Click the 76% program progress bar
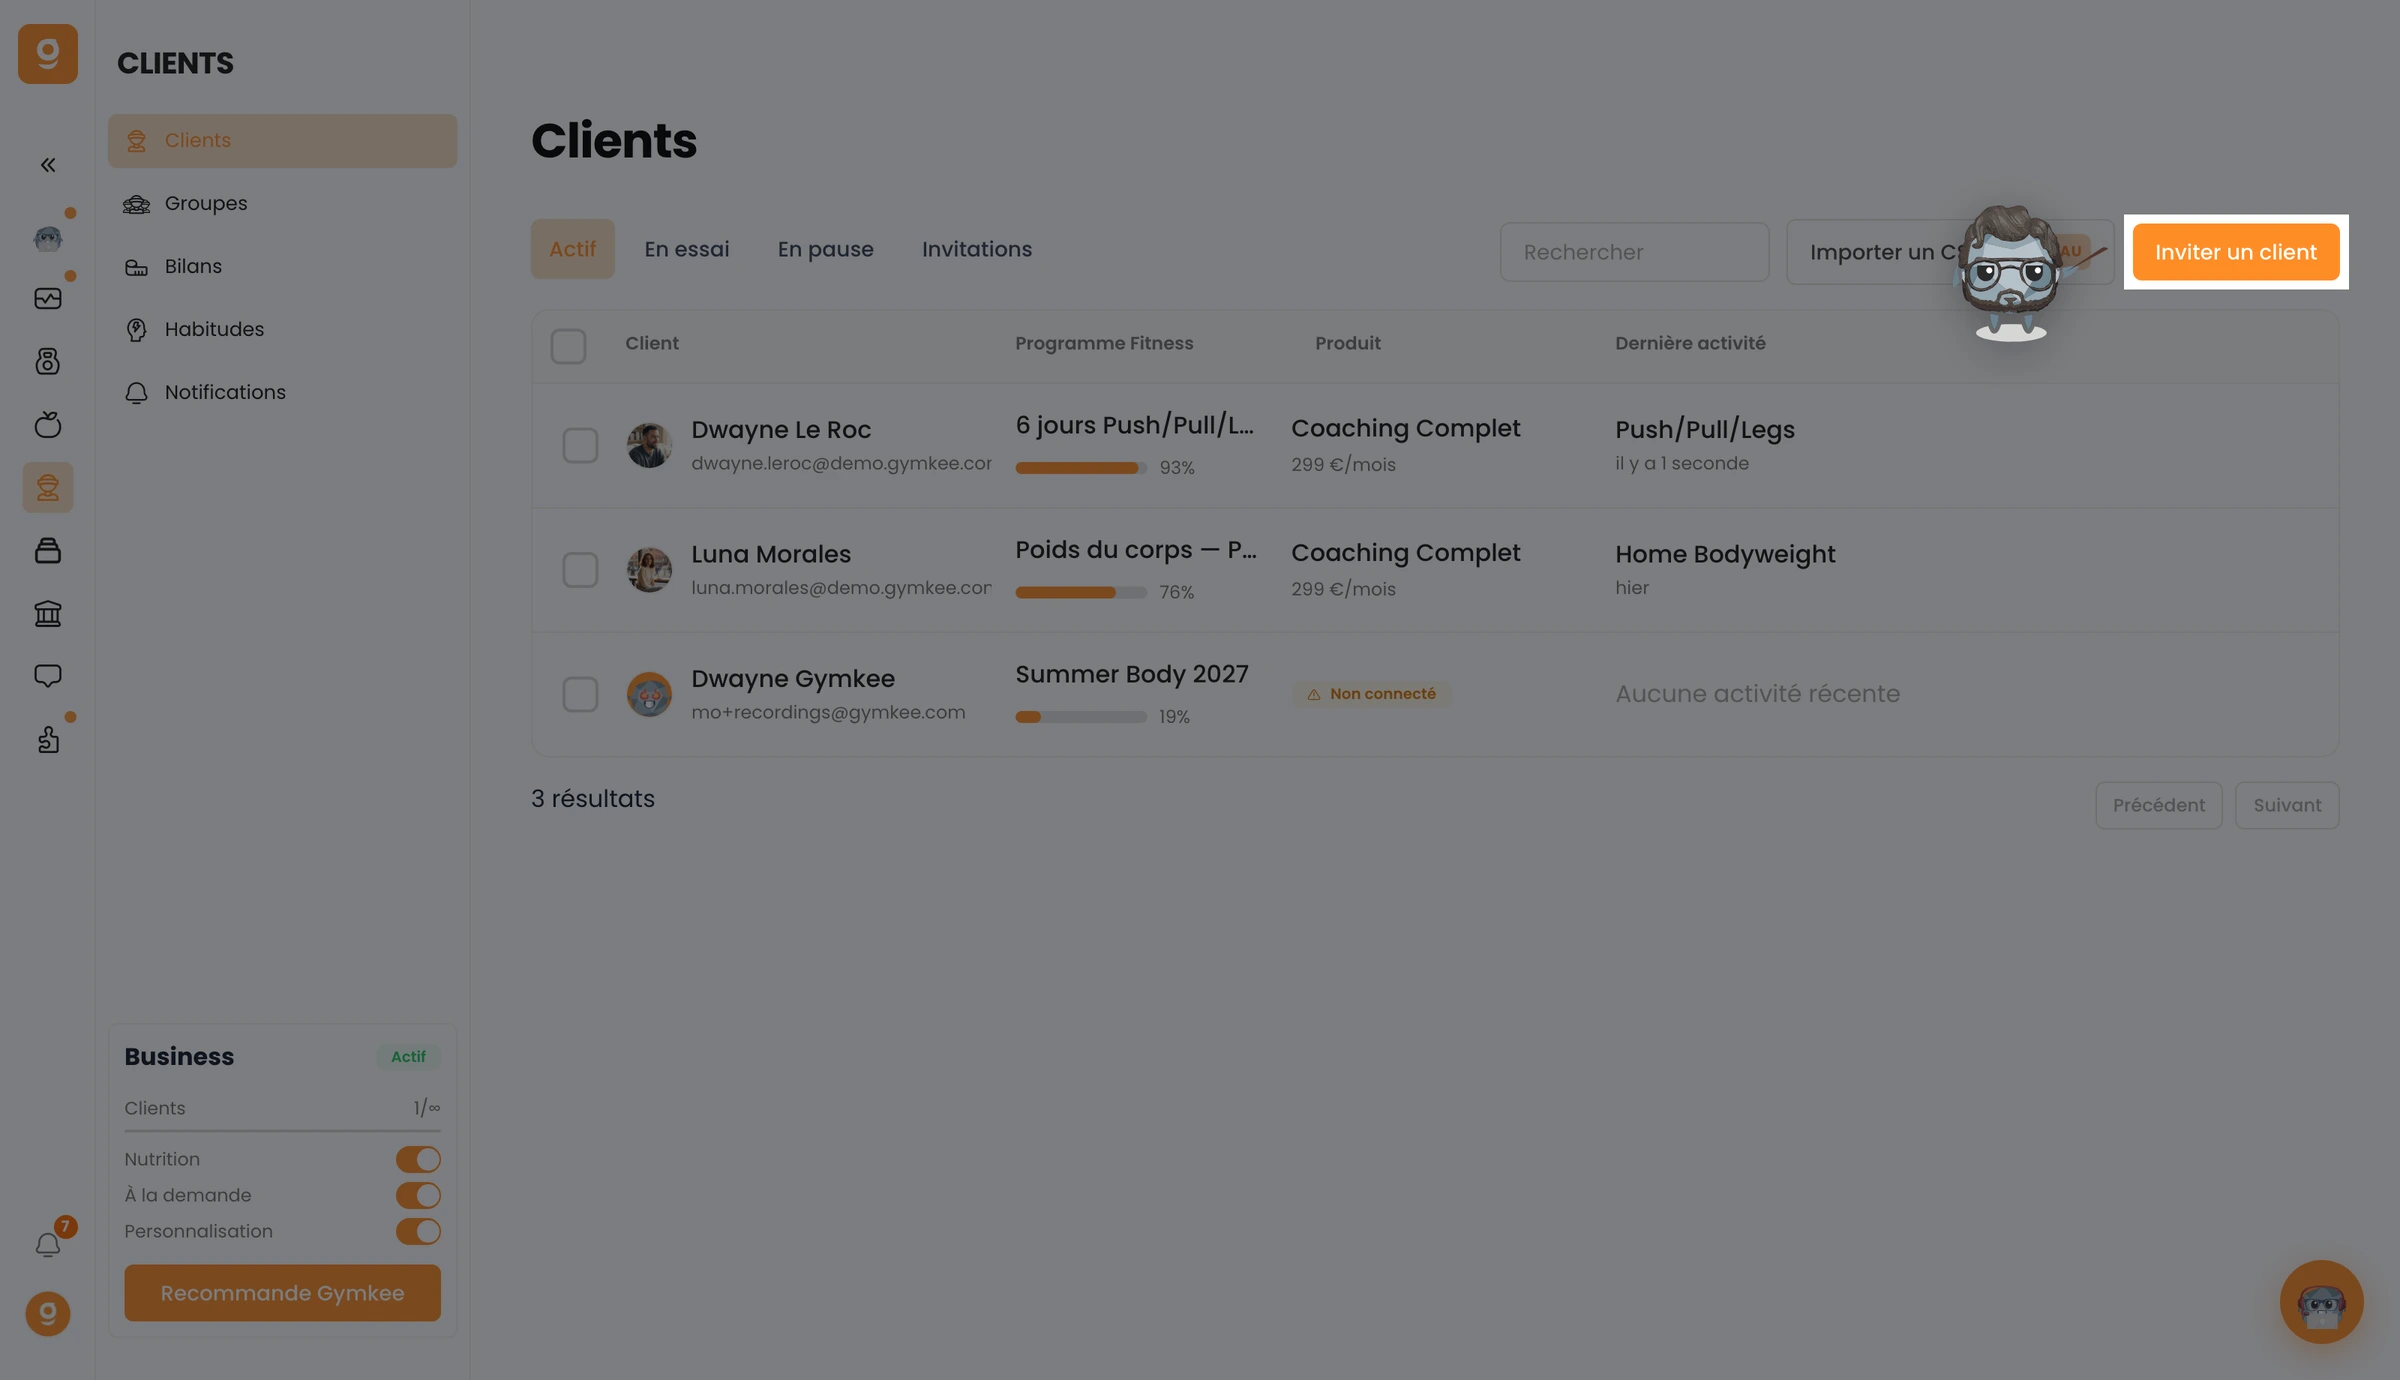This screenshot has width=2400, height=1380. pyautogui.click(x=1081, y=593)
